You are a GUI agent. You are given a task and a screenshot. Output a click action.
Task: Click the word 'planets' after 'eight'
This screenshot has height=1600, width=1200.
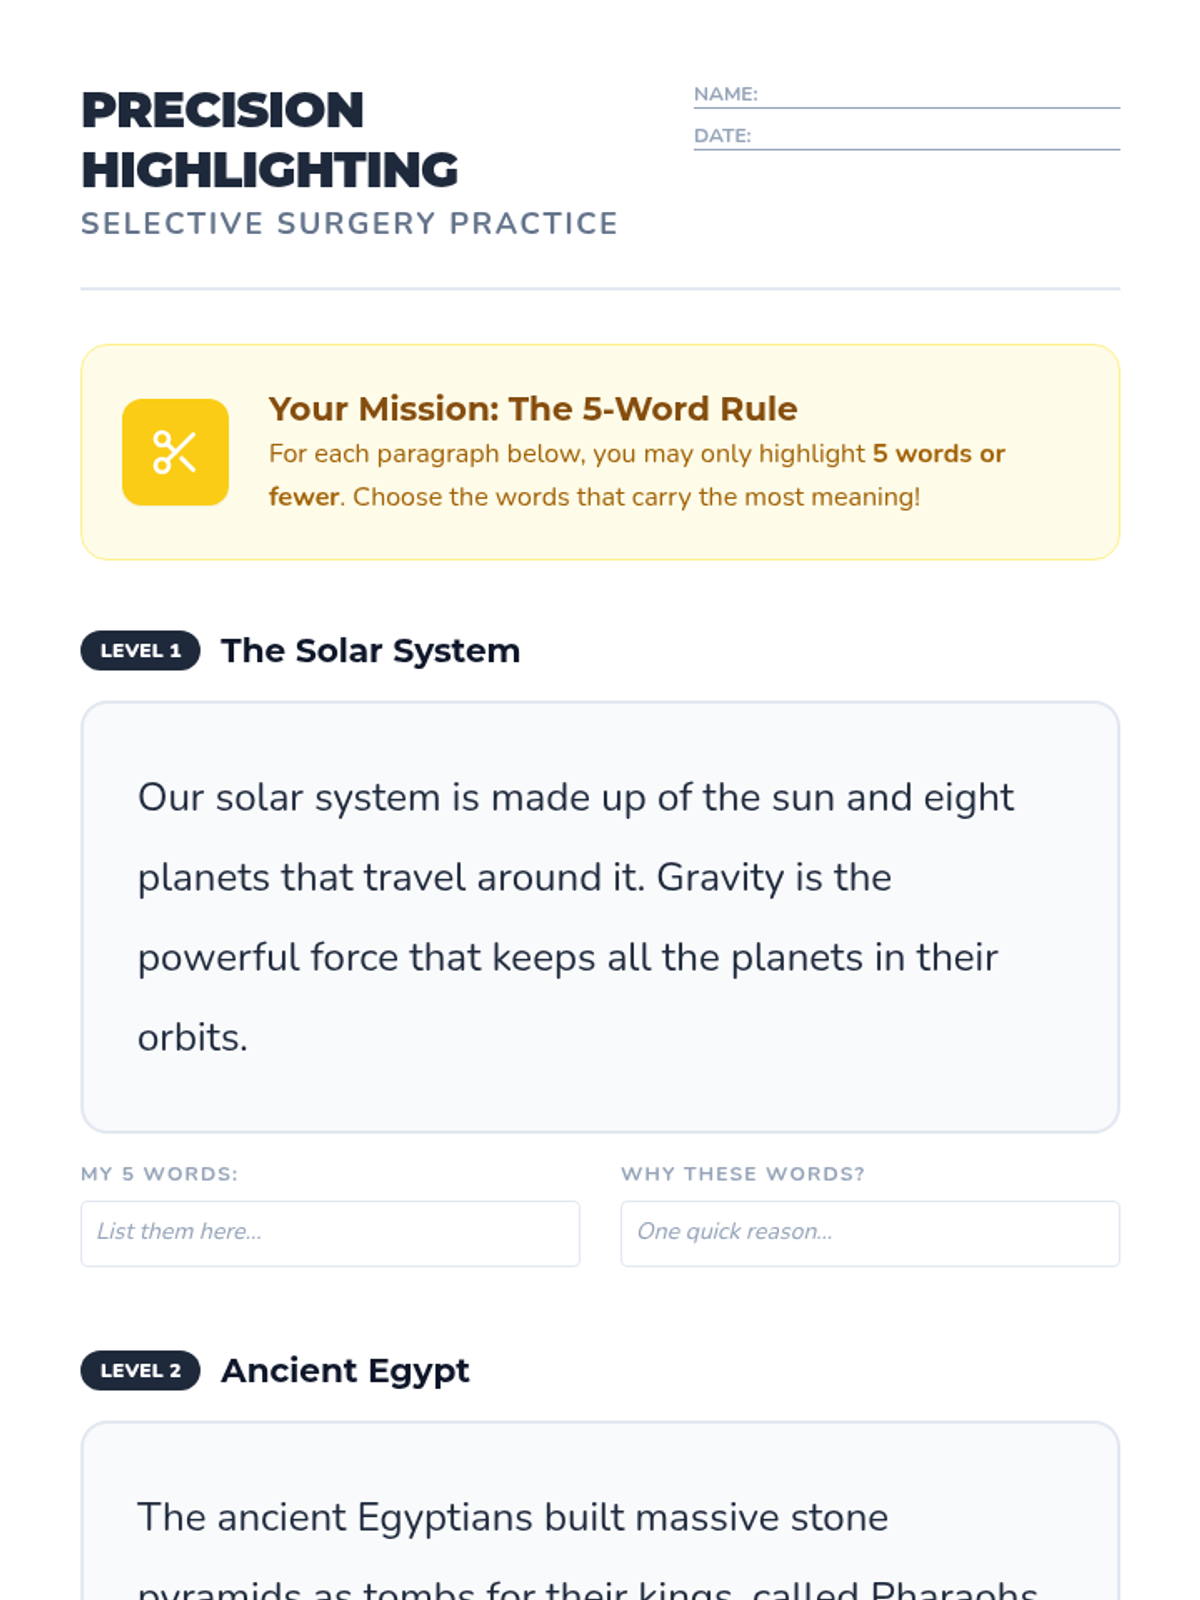point(203,878)
